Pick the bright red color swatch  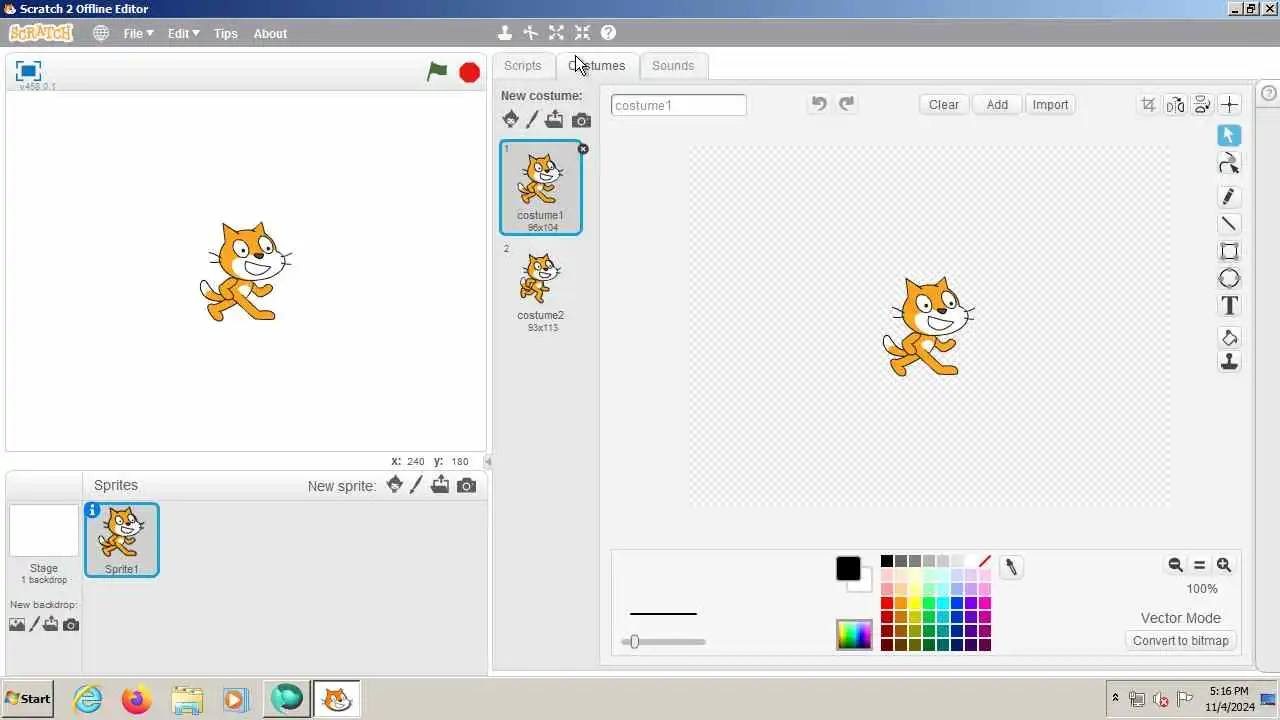[x=887, y=603]
